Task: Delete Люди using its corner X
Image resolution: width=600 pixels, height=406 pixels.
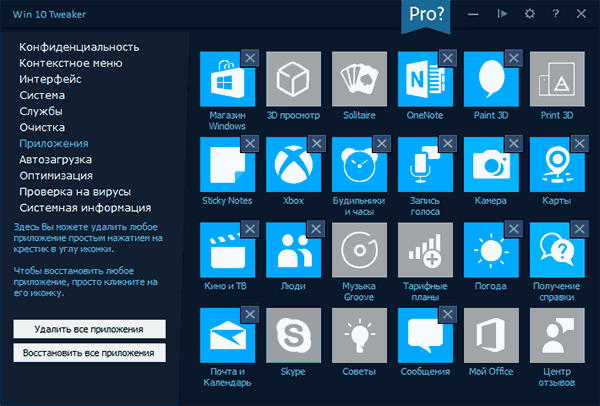Action: [316, 229]
